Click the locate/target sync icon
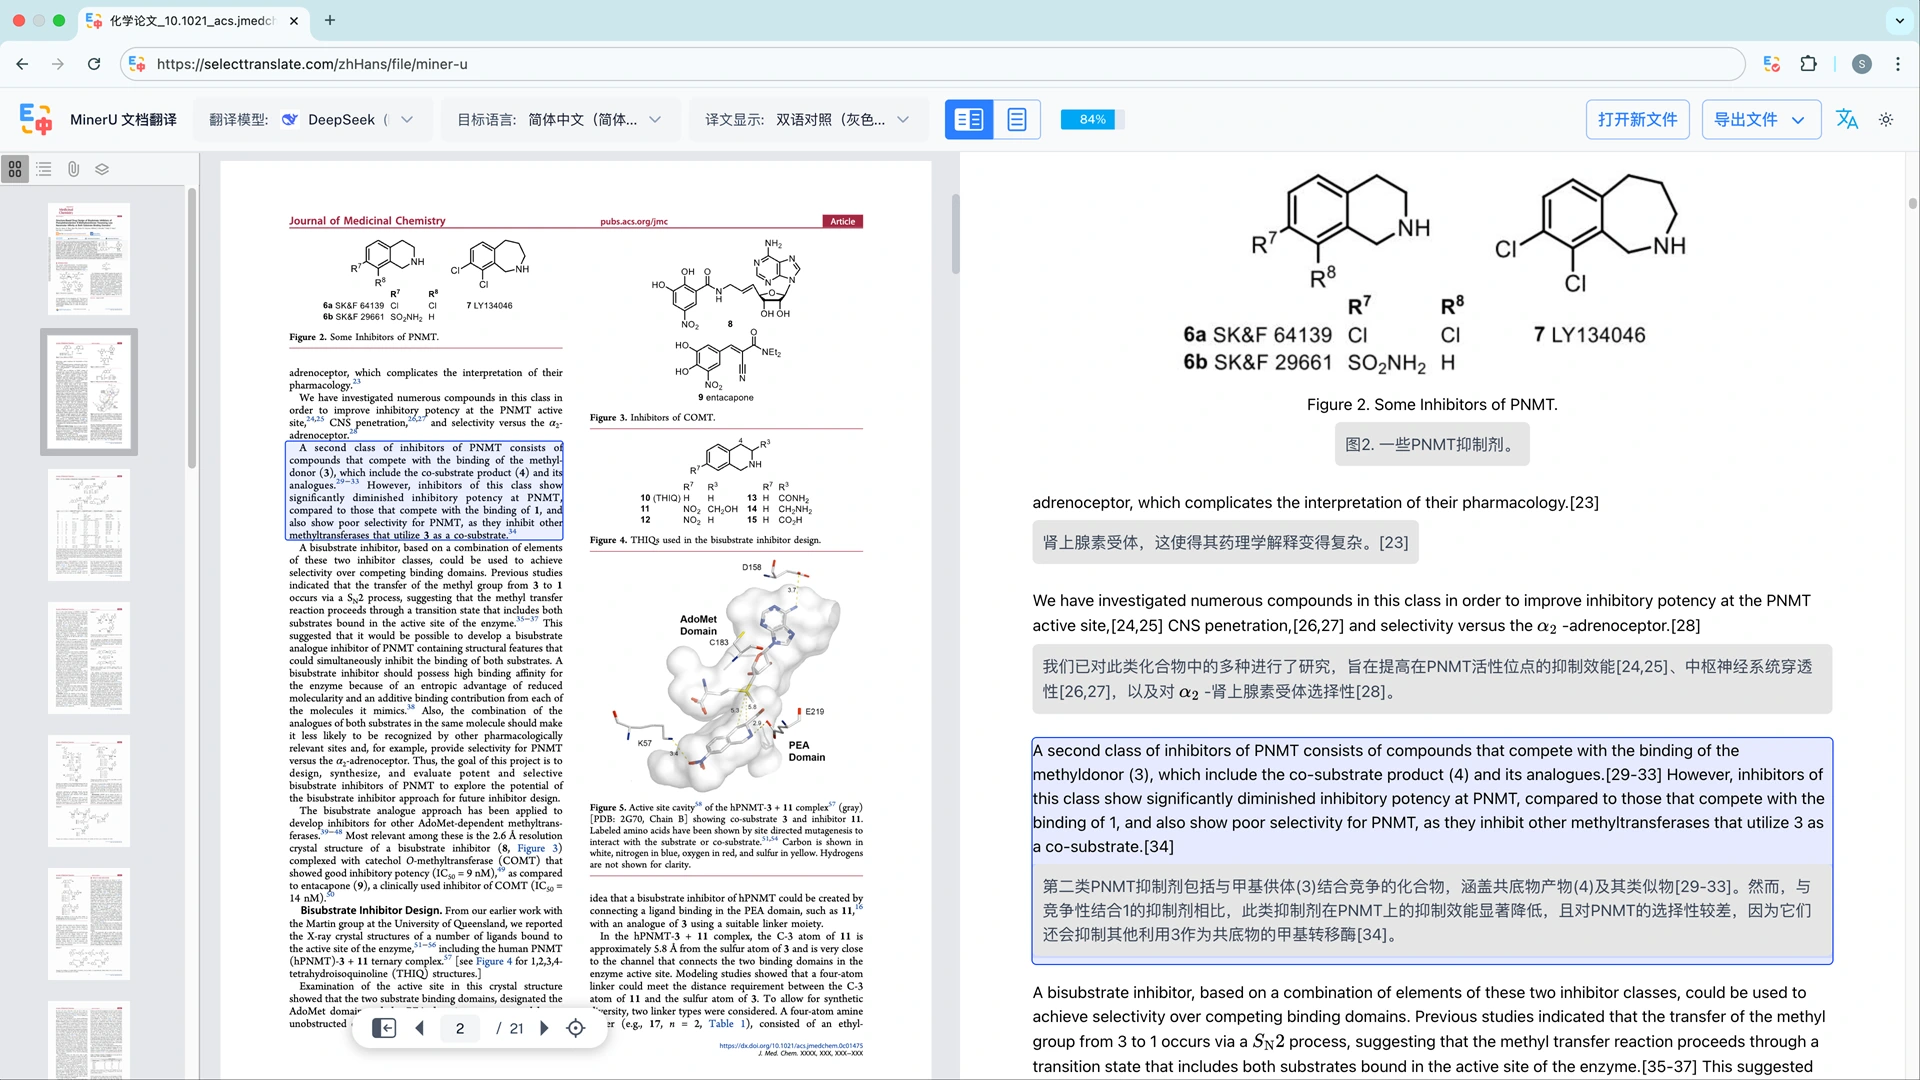Image resolution: width=1920 pixels, height=1080 pixels. [576, 1028]
